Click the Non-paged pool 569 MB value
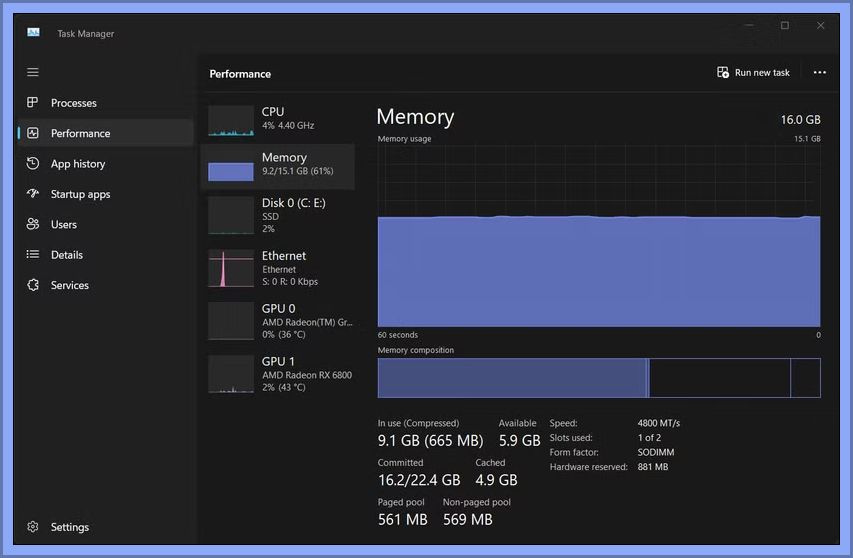 tap(467, 519)
